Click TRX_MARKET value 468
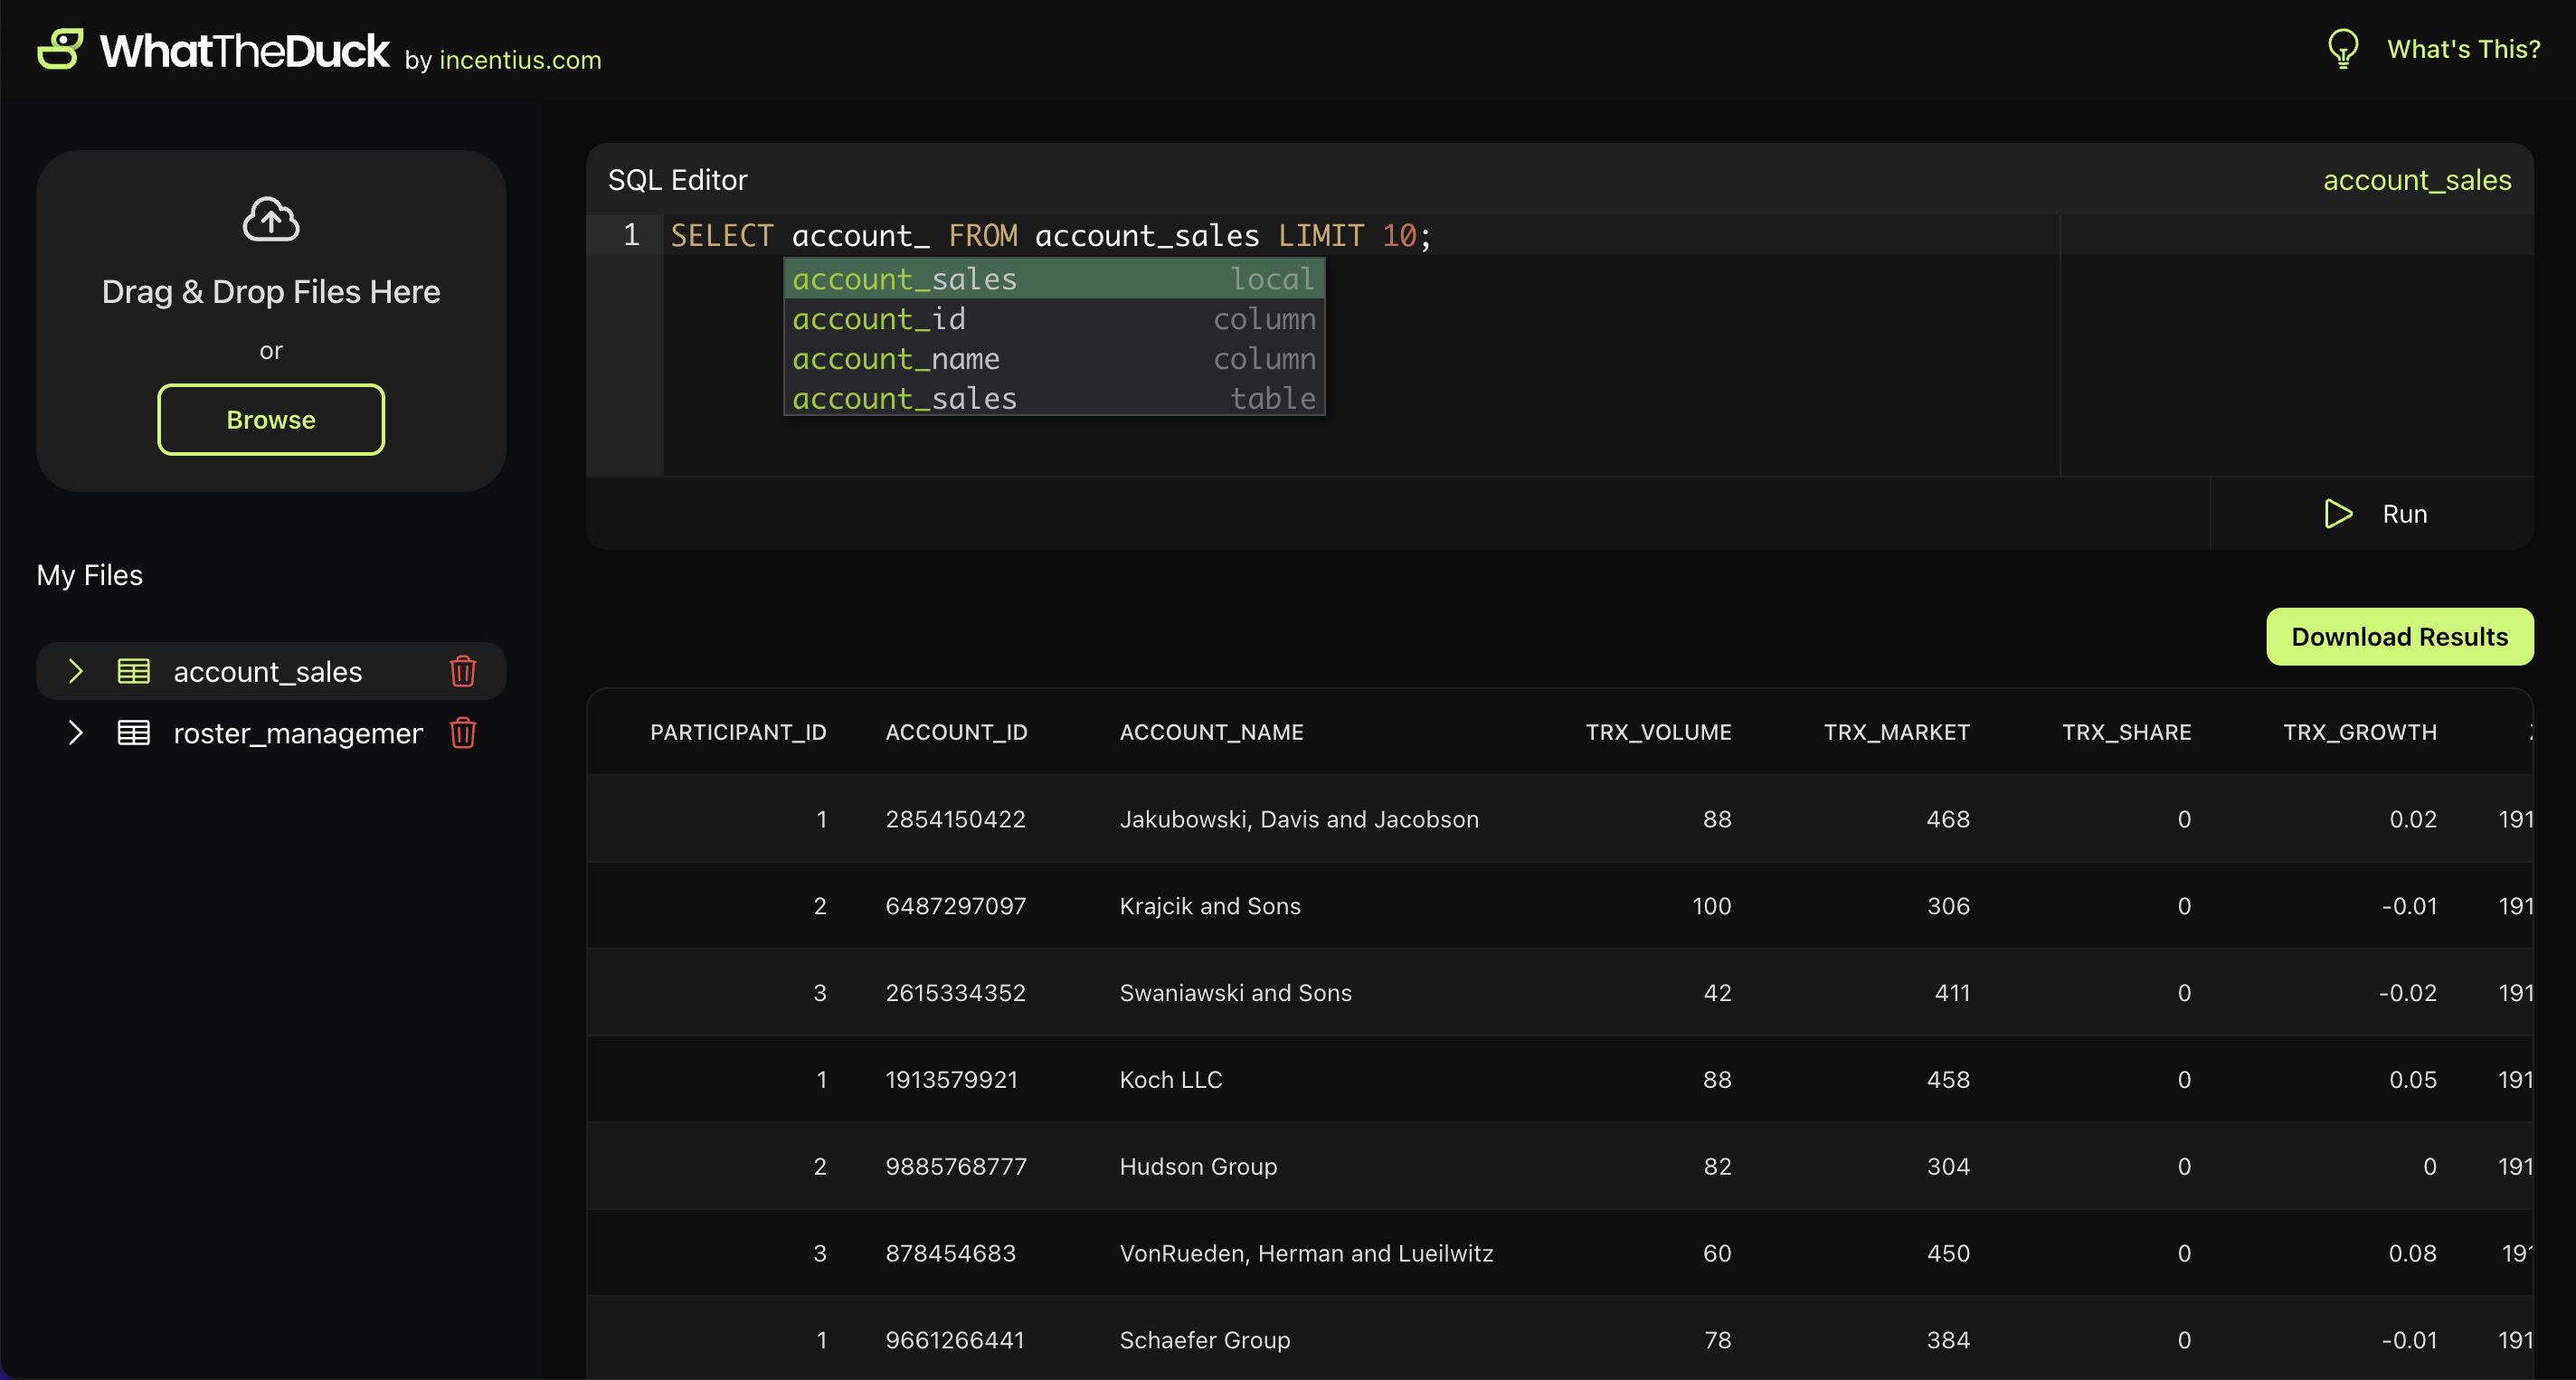Viewport: 2576px width, 1380px height. click(x=1948, y=819)
